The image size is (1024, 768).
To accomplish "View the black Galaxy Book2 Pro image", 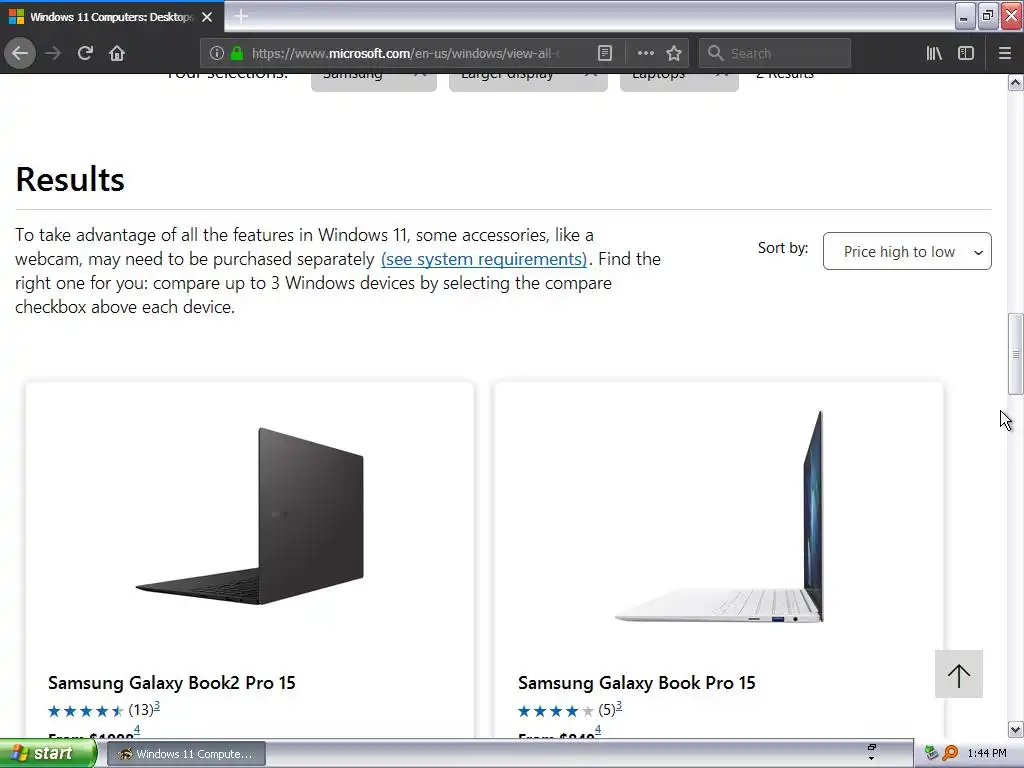I will point(249,516).
